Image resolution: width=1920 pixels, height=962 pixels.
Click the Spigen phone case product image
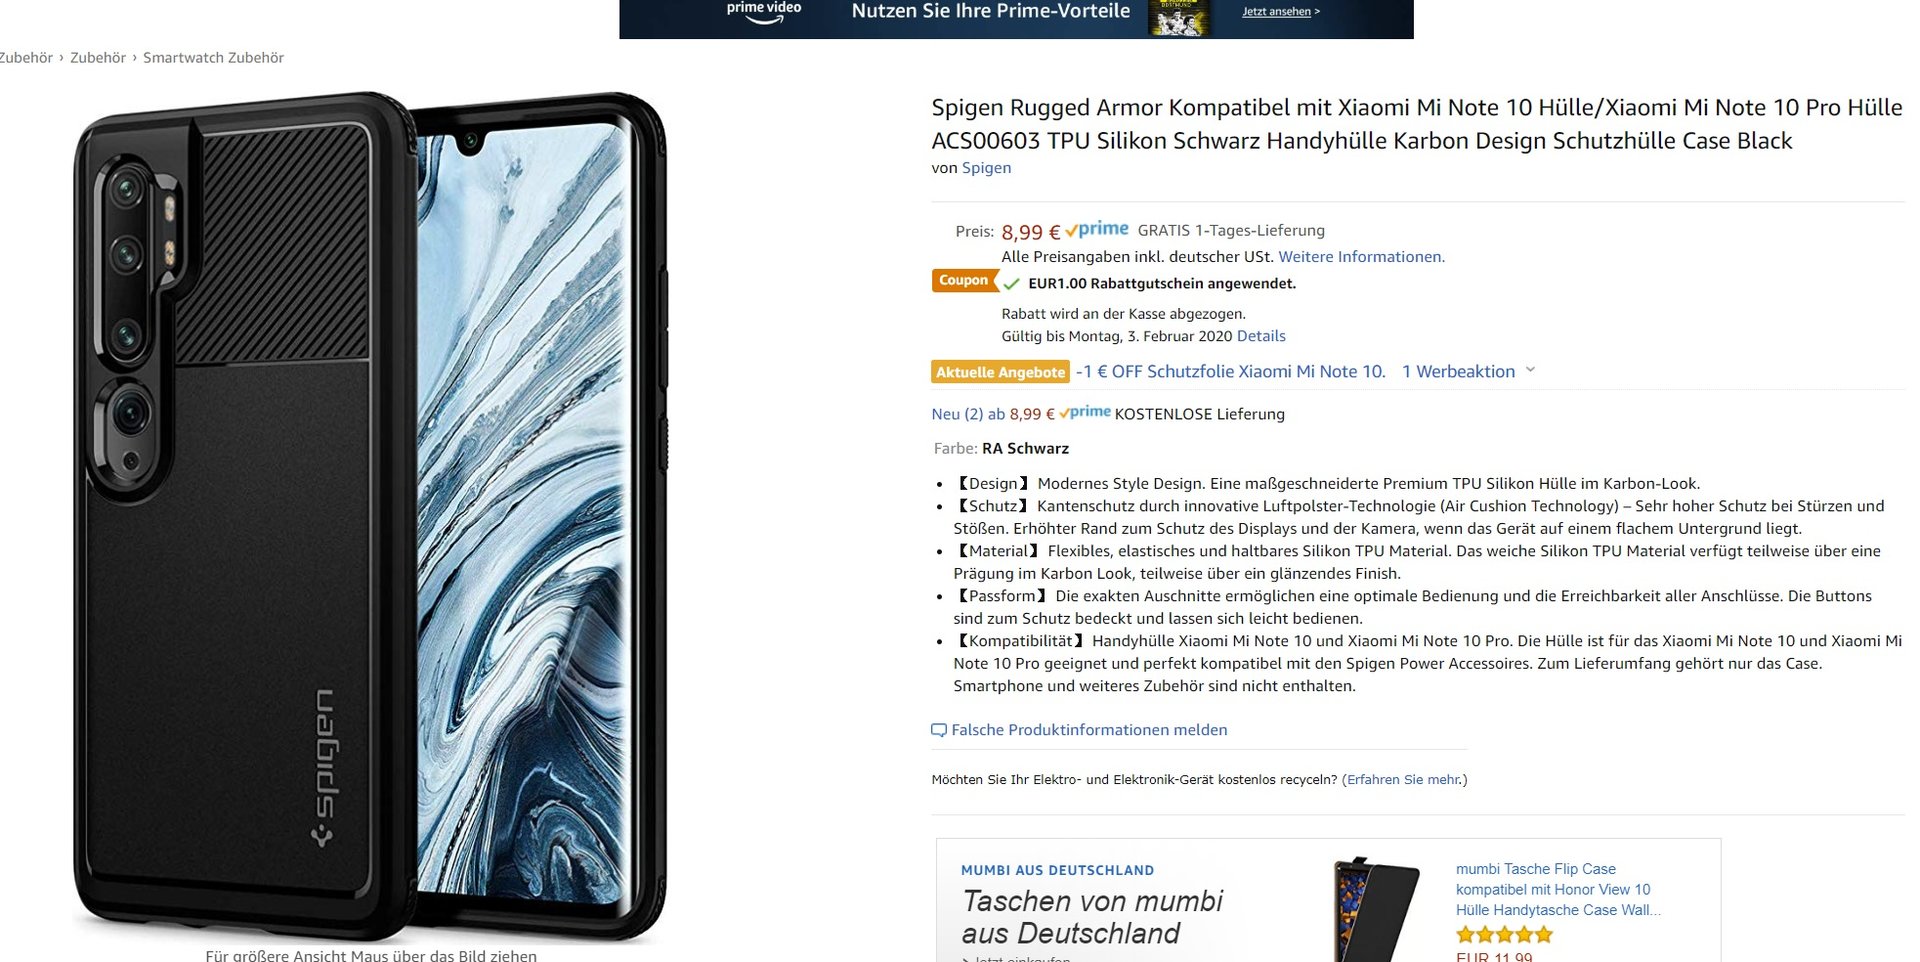pos(370,515)
